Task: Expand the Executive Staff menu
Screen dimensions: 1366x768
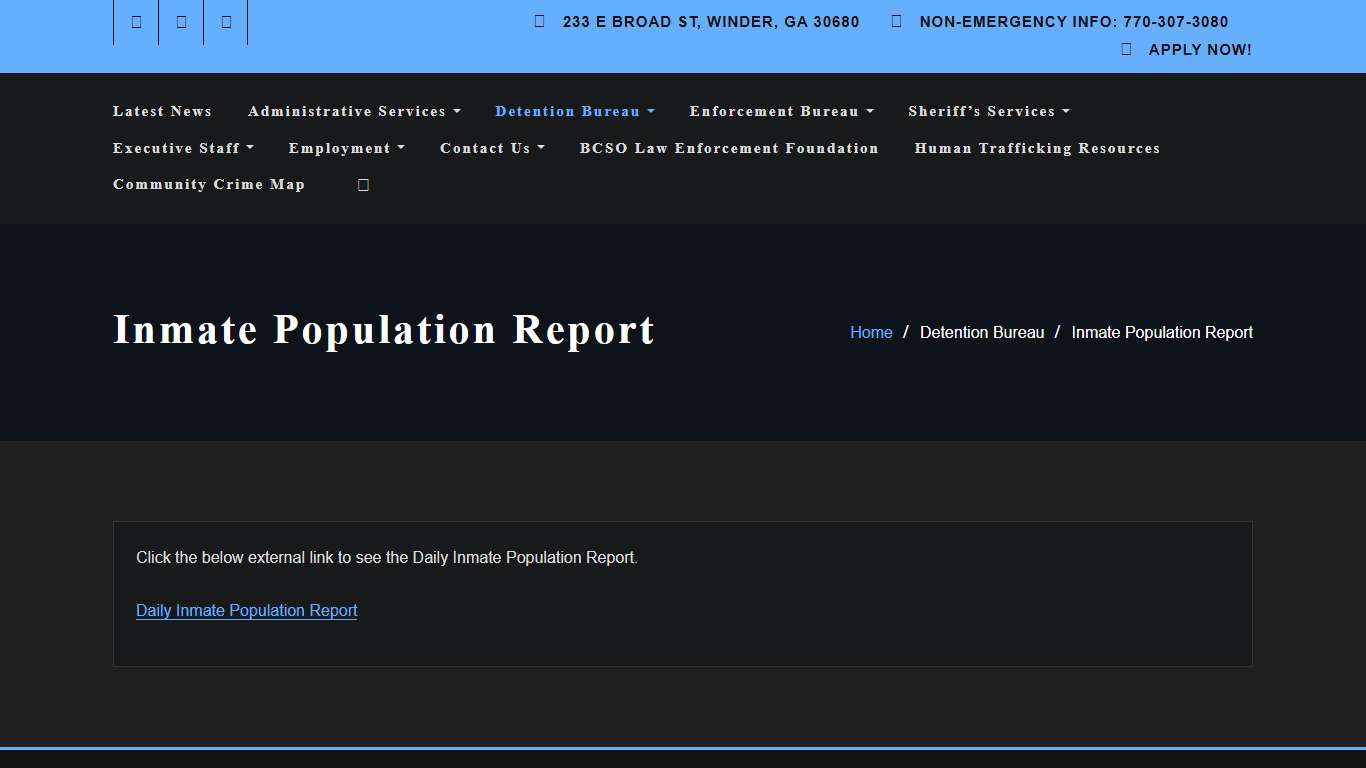Action: pyautogui.click(x=183, y=148)
